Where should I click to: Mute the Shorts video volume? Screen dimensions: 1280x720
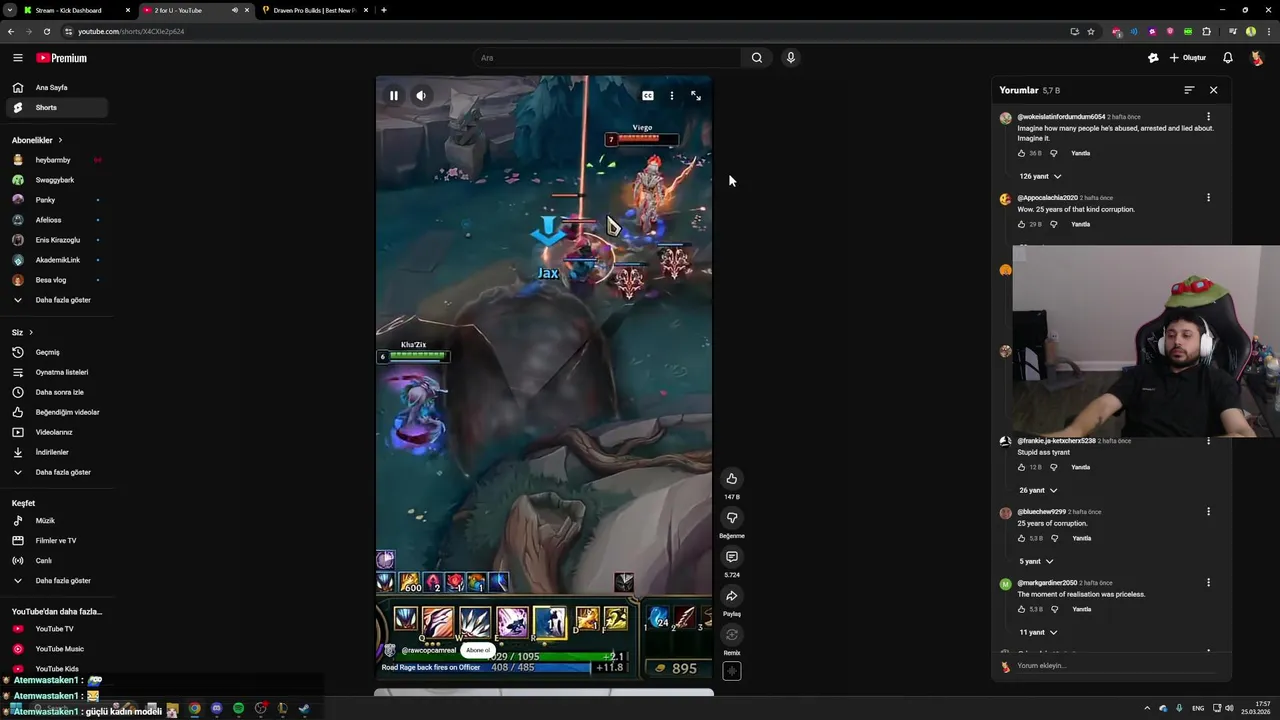click(x=421, y=96)
